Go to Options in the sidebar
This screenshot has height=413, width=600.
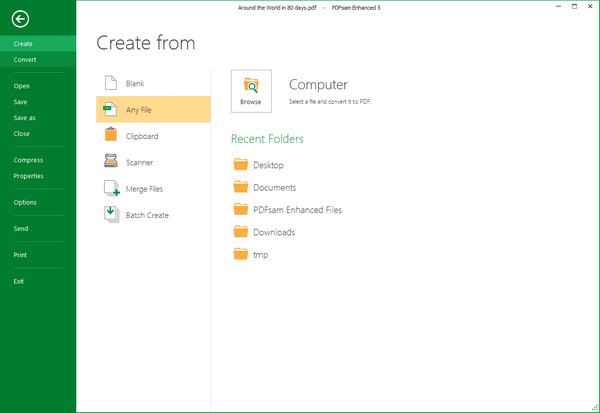pos(25,202)
